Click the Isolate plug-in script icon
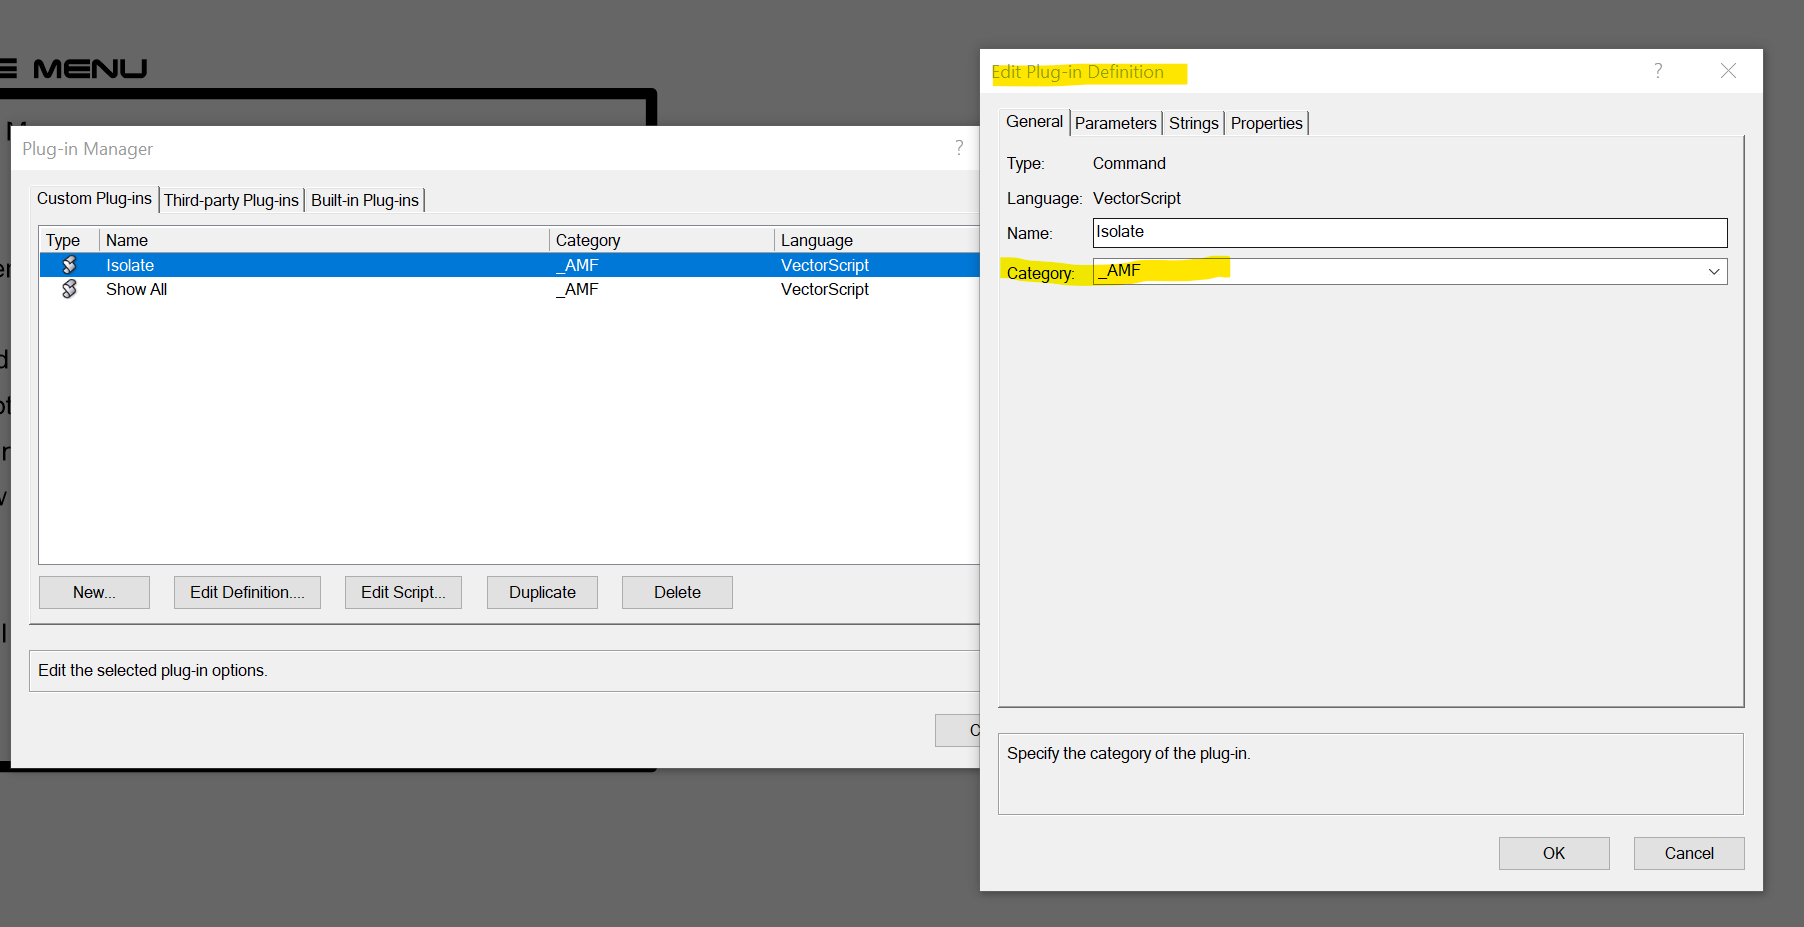 69,265
